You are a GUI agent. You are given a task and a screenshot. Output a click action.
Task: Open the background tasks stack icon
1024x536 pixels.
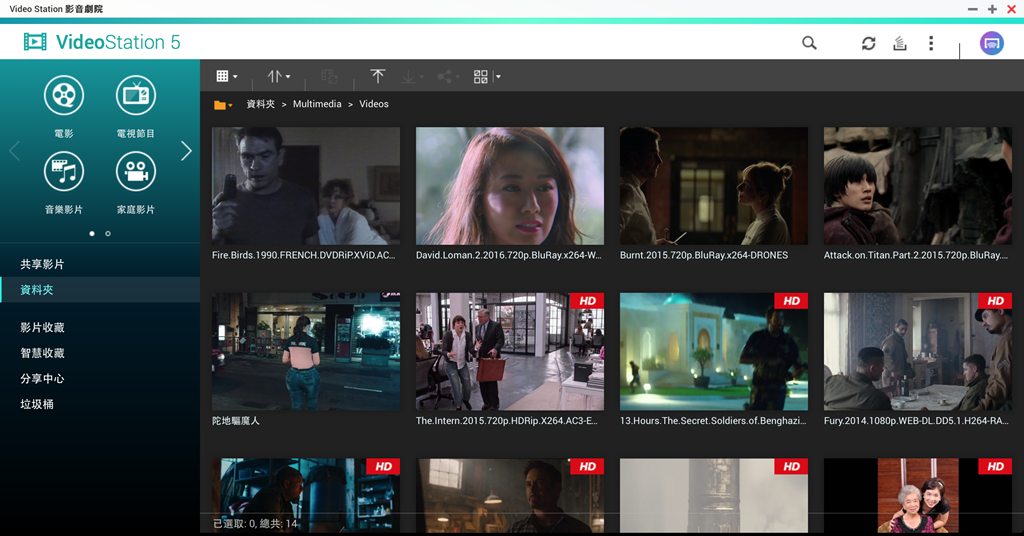point(900,43)
